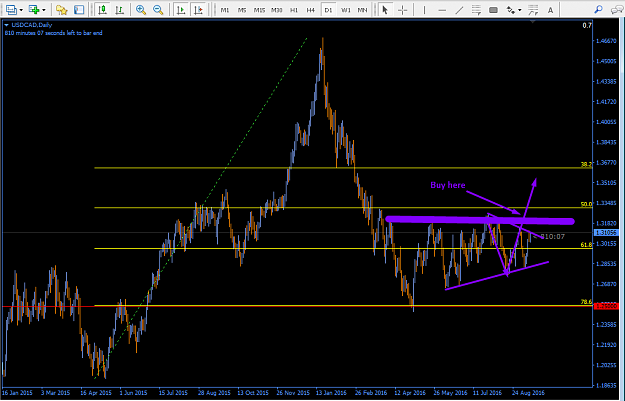Click the 38.2 Fibonacci level label
This screenshot has width=625, height=401.
click(x=586, y=164)
